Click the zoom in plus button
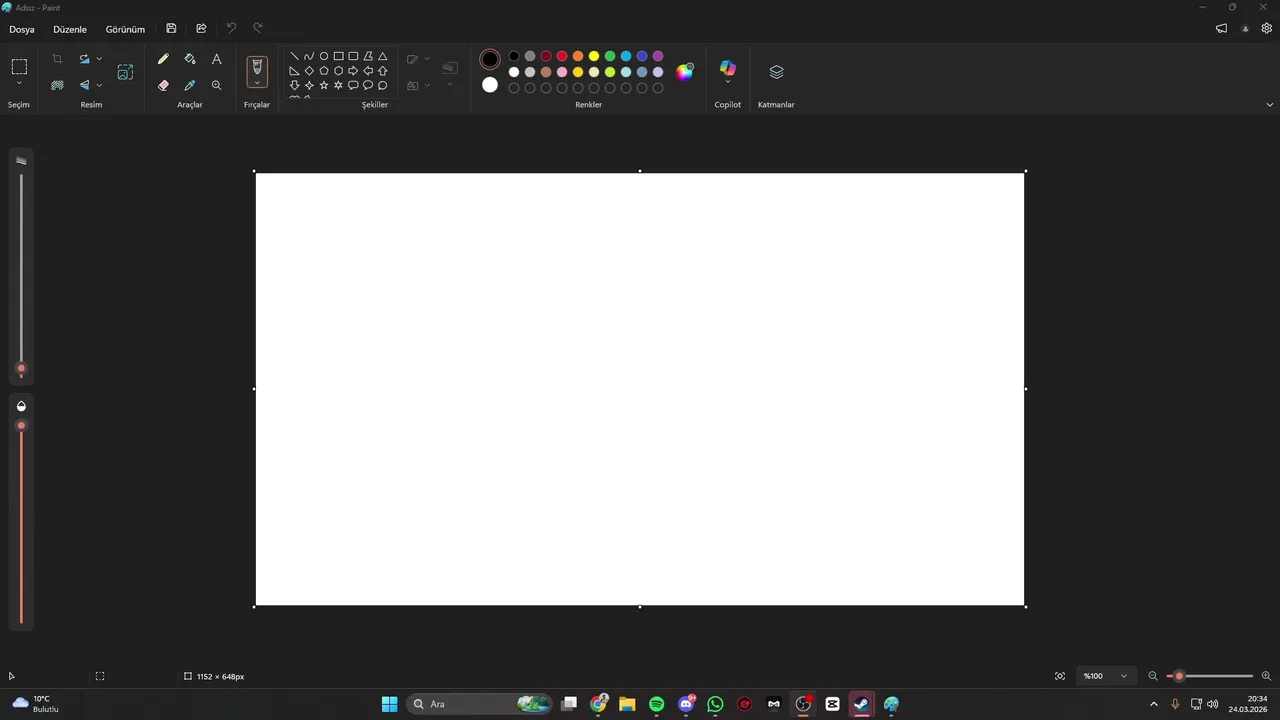Viewport: 1280px width, 720px height. [1266, 676]
